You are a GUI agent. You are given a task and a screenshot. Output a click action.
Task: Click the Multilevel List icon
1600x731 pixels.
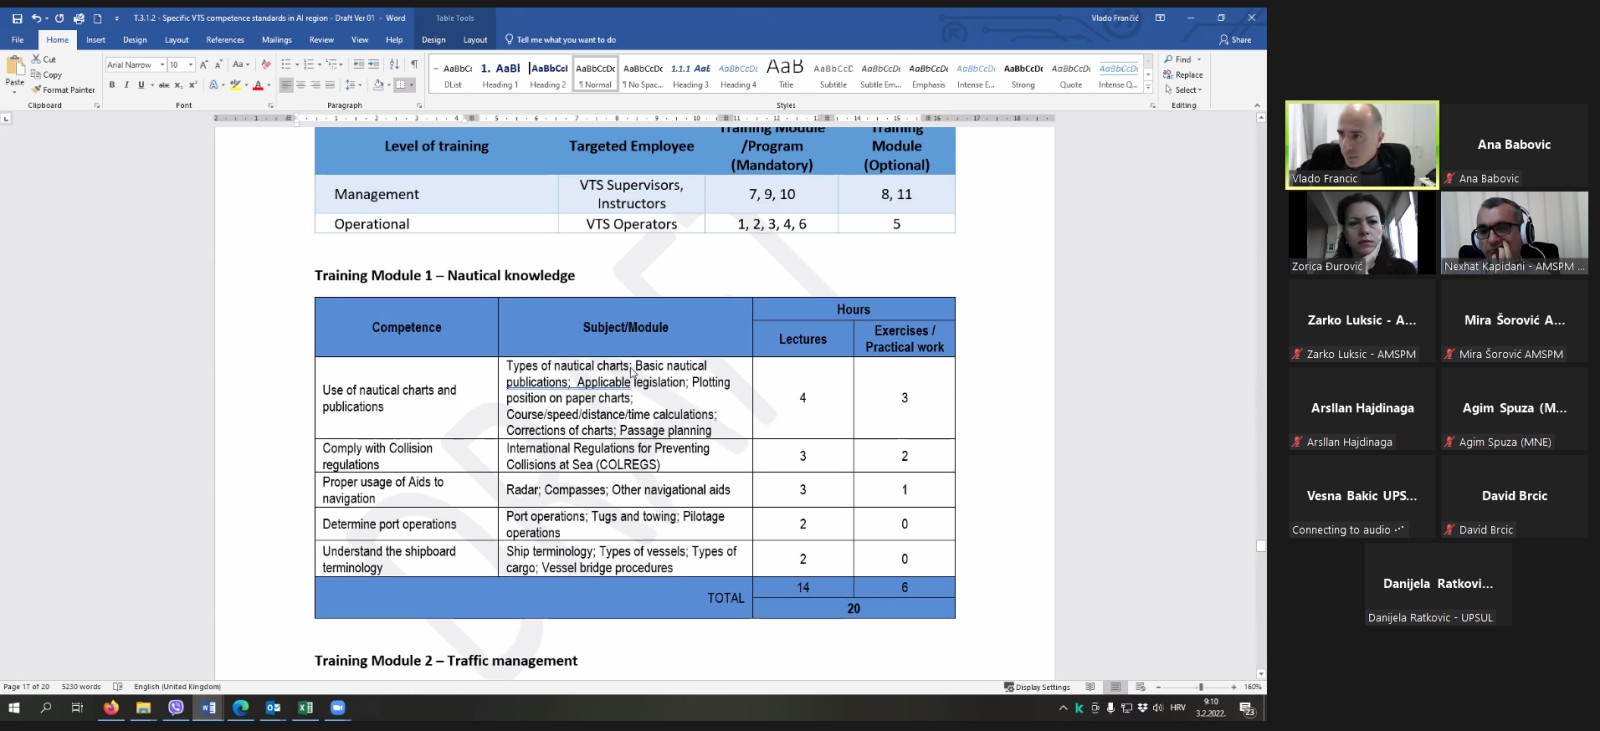[x=331, y=64]
